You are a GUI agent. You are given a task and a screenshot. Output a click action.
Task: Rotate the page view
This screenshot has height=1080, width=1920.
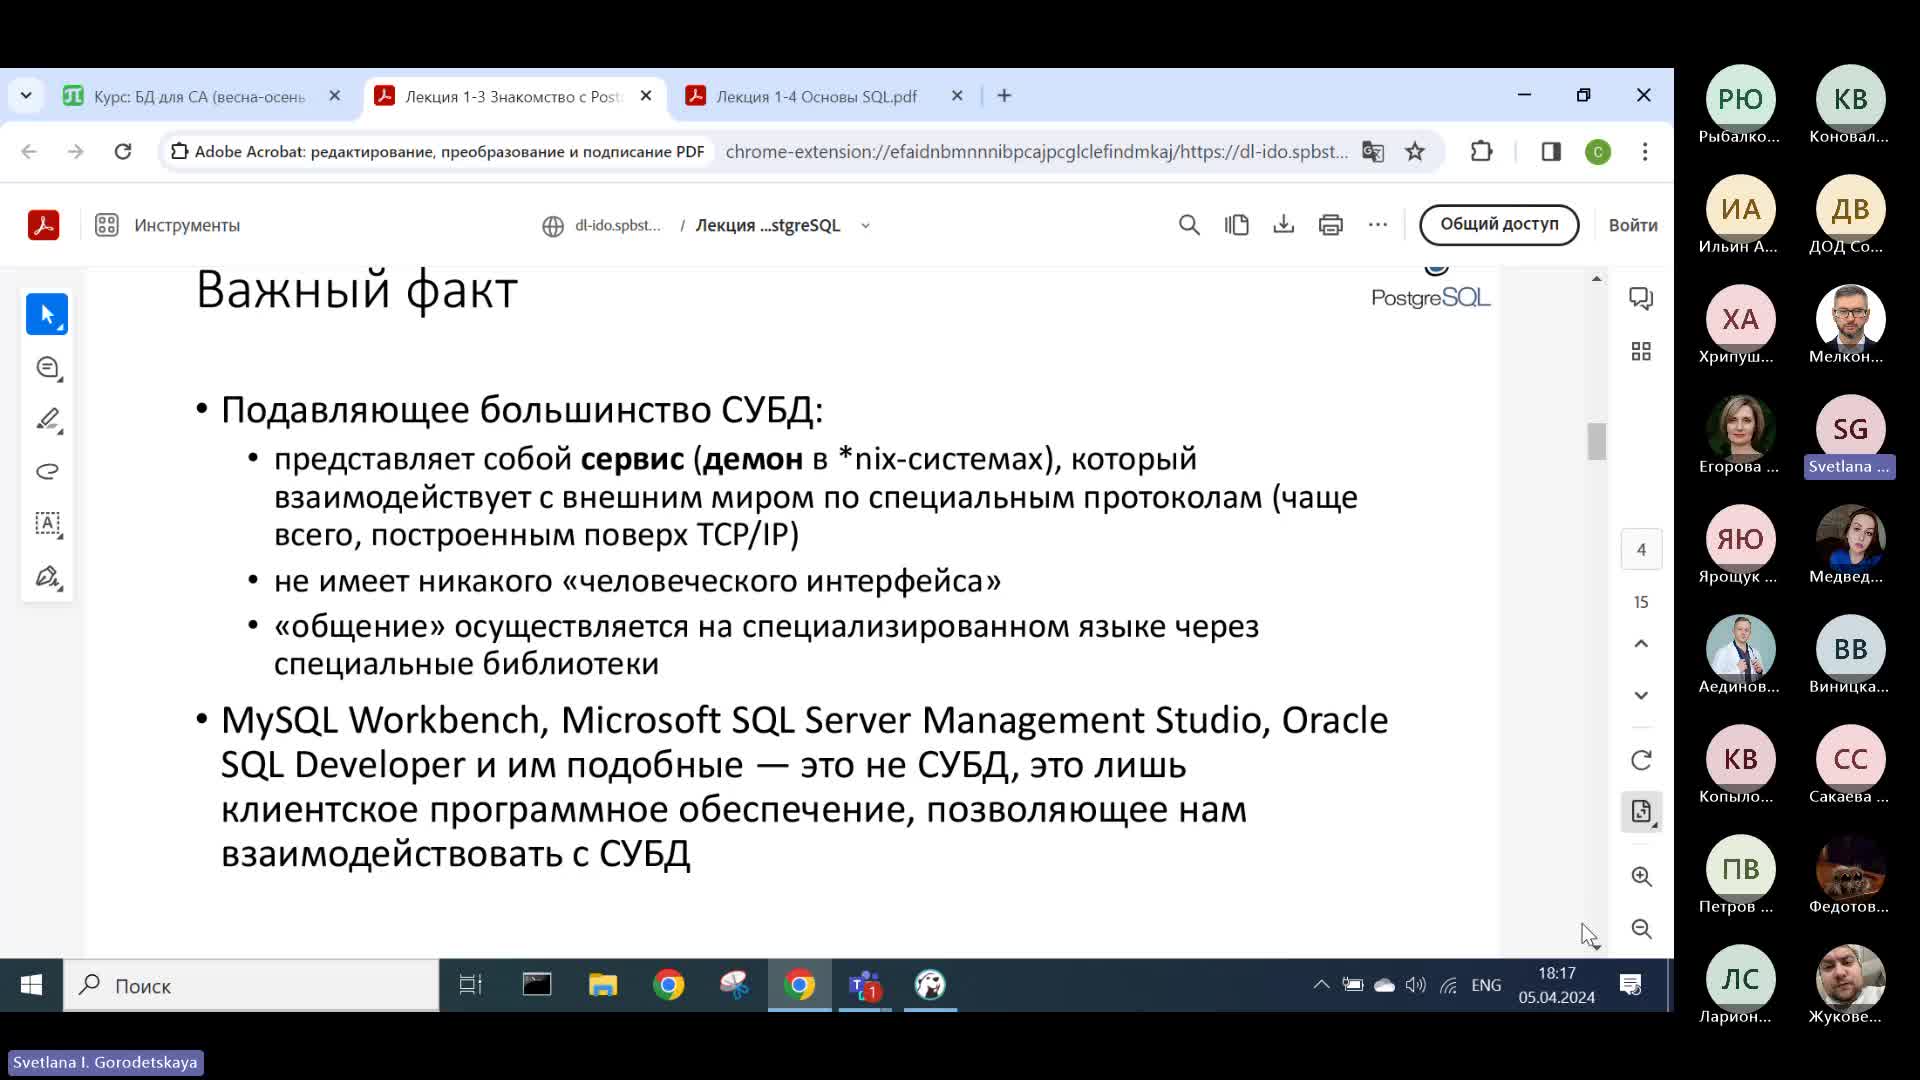click(1641, 761)
